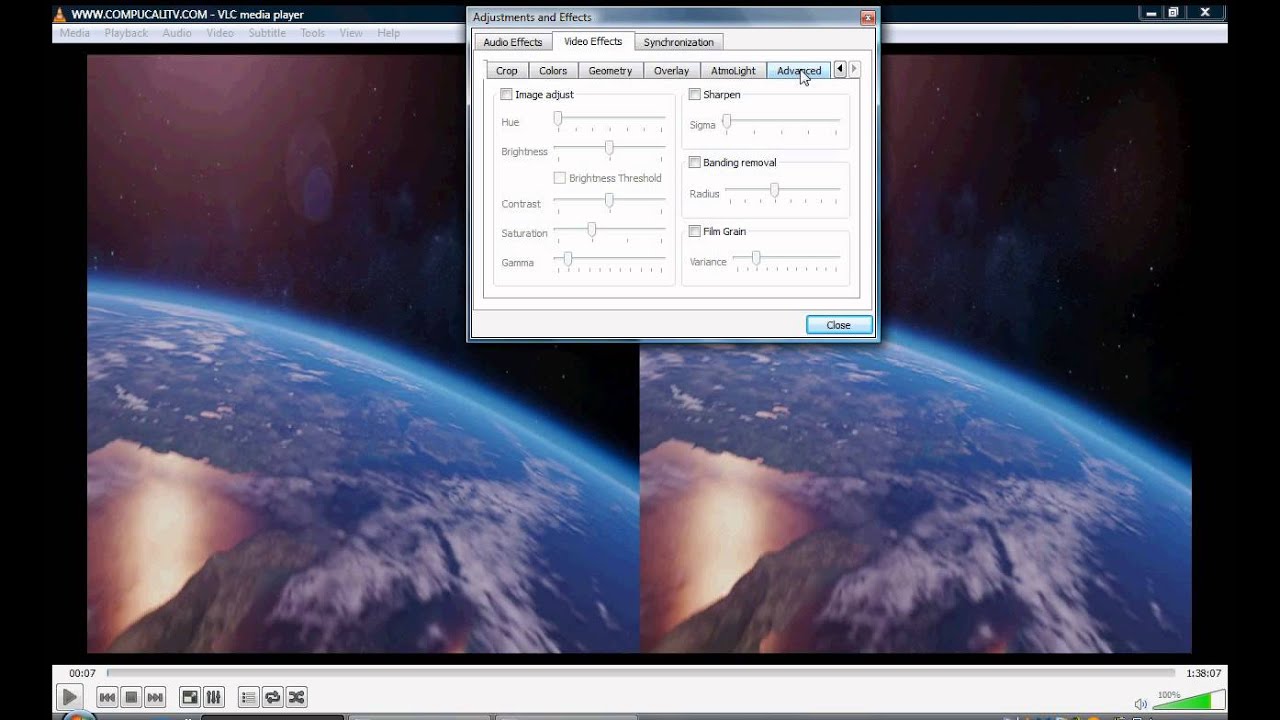Click the Windows Start orb
Screen dimensions: 1280x720
78,716
